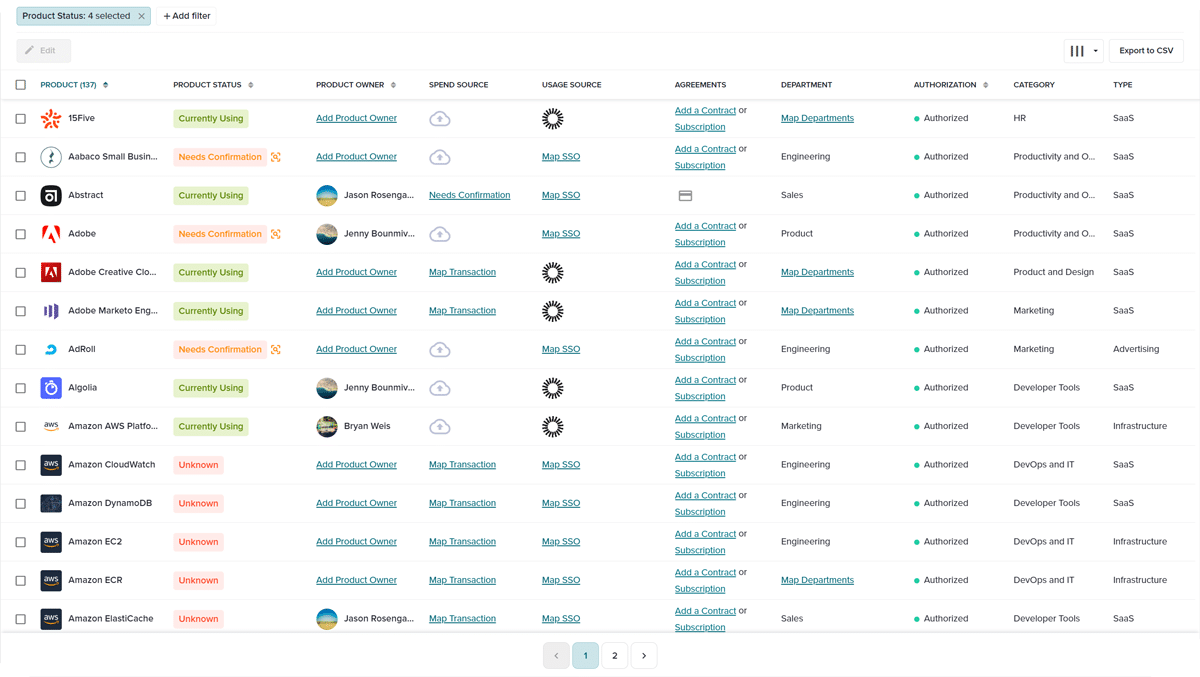Sort by the Product Status column

pos(213,85)
